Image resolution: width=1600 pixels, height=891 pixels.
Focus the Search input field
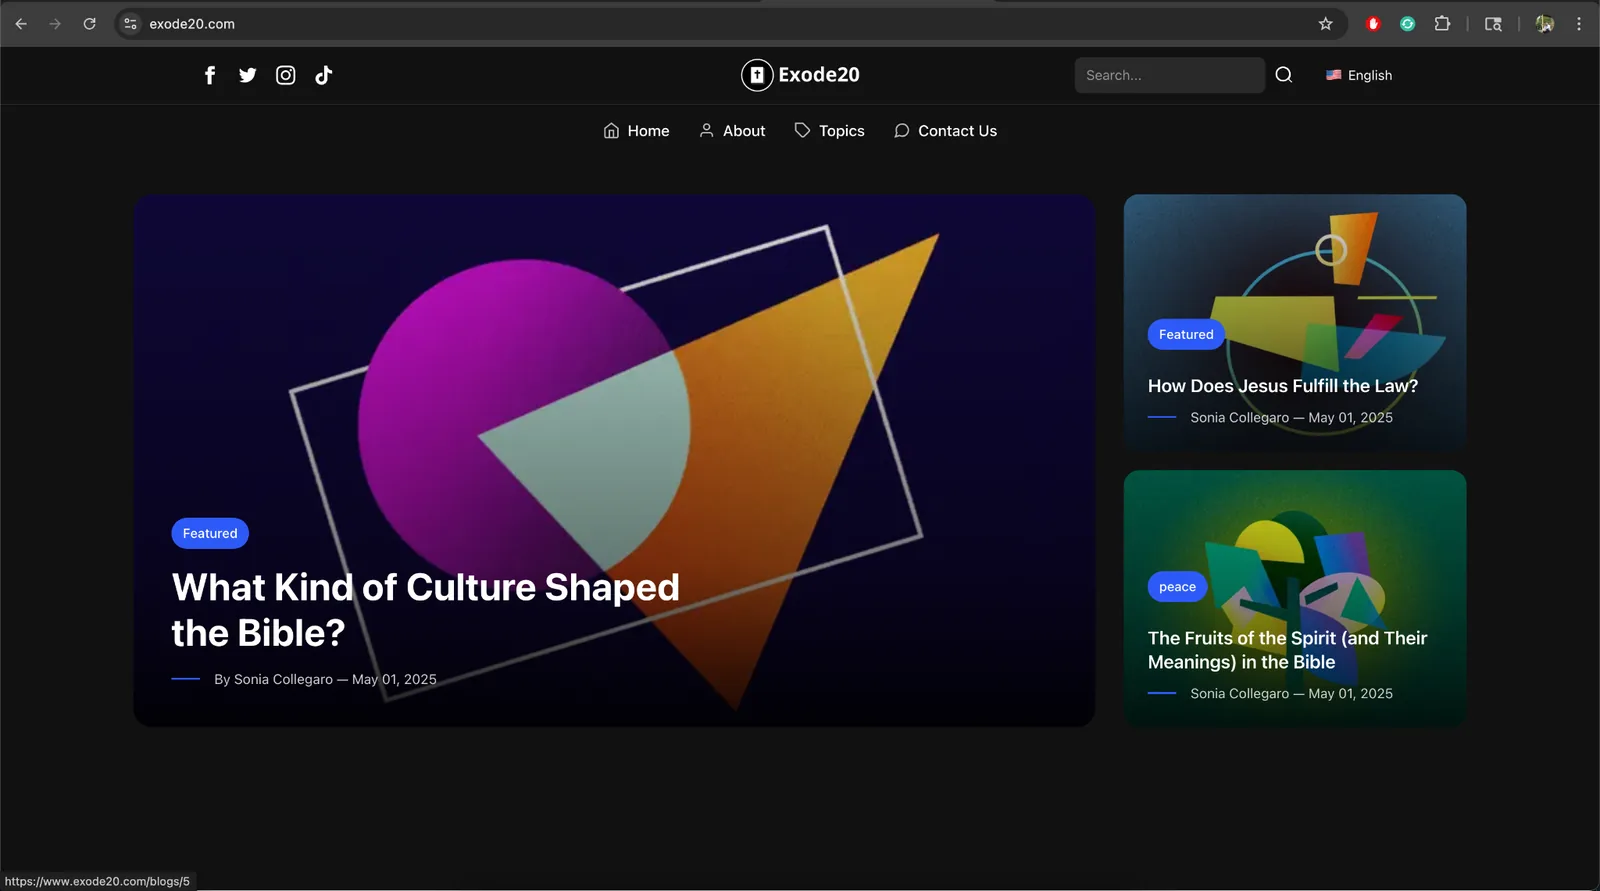tap(1170, 75)
